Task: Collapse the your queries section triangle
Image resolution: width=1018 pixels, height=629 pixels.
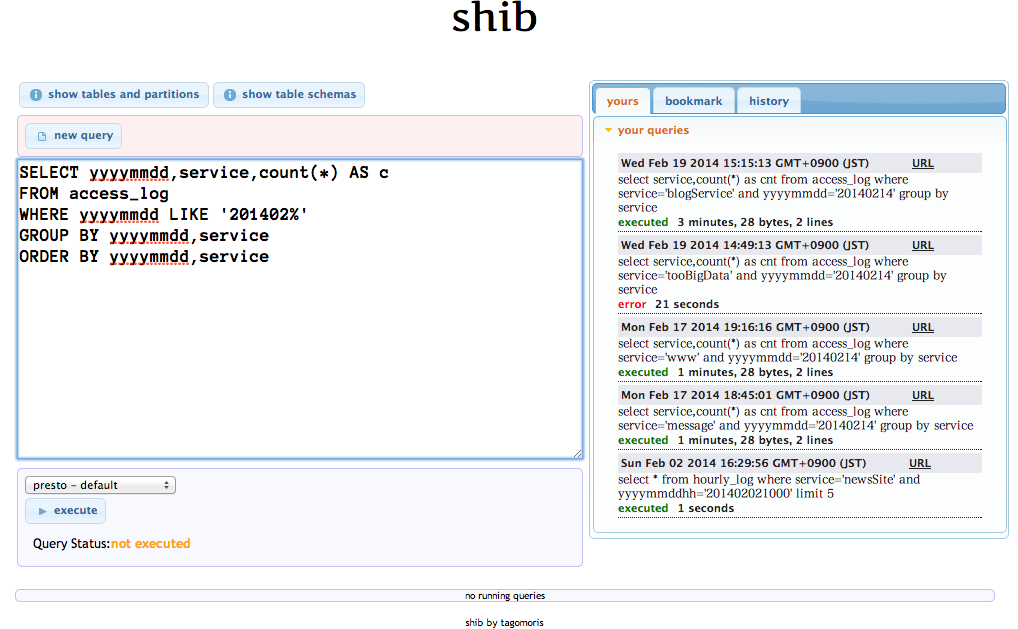Action: [x=608, y=130]
